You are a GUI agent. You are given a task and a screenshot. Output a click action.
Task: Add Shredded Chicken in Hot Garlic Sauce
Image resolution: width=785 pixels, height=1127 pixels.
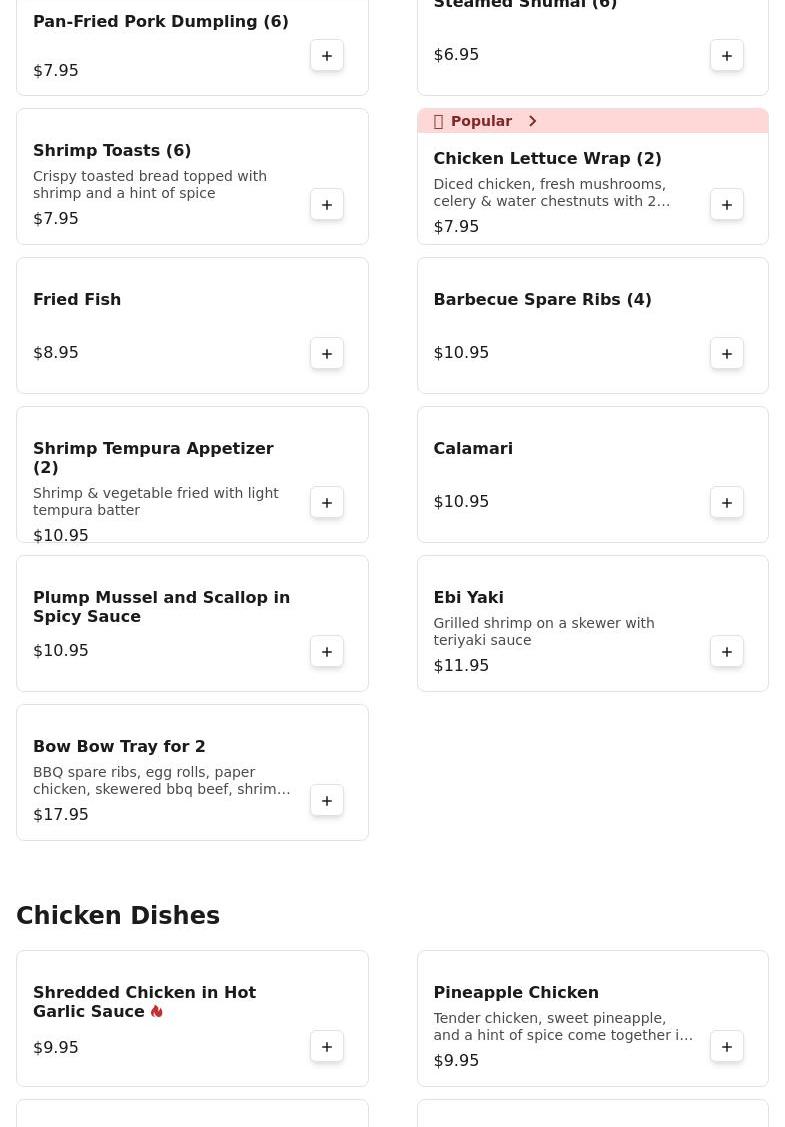click(x=327, y=1047)
